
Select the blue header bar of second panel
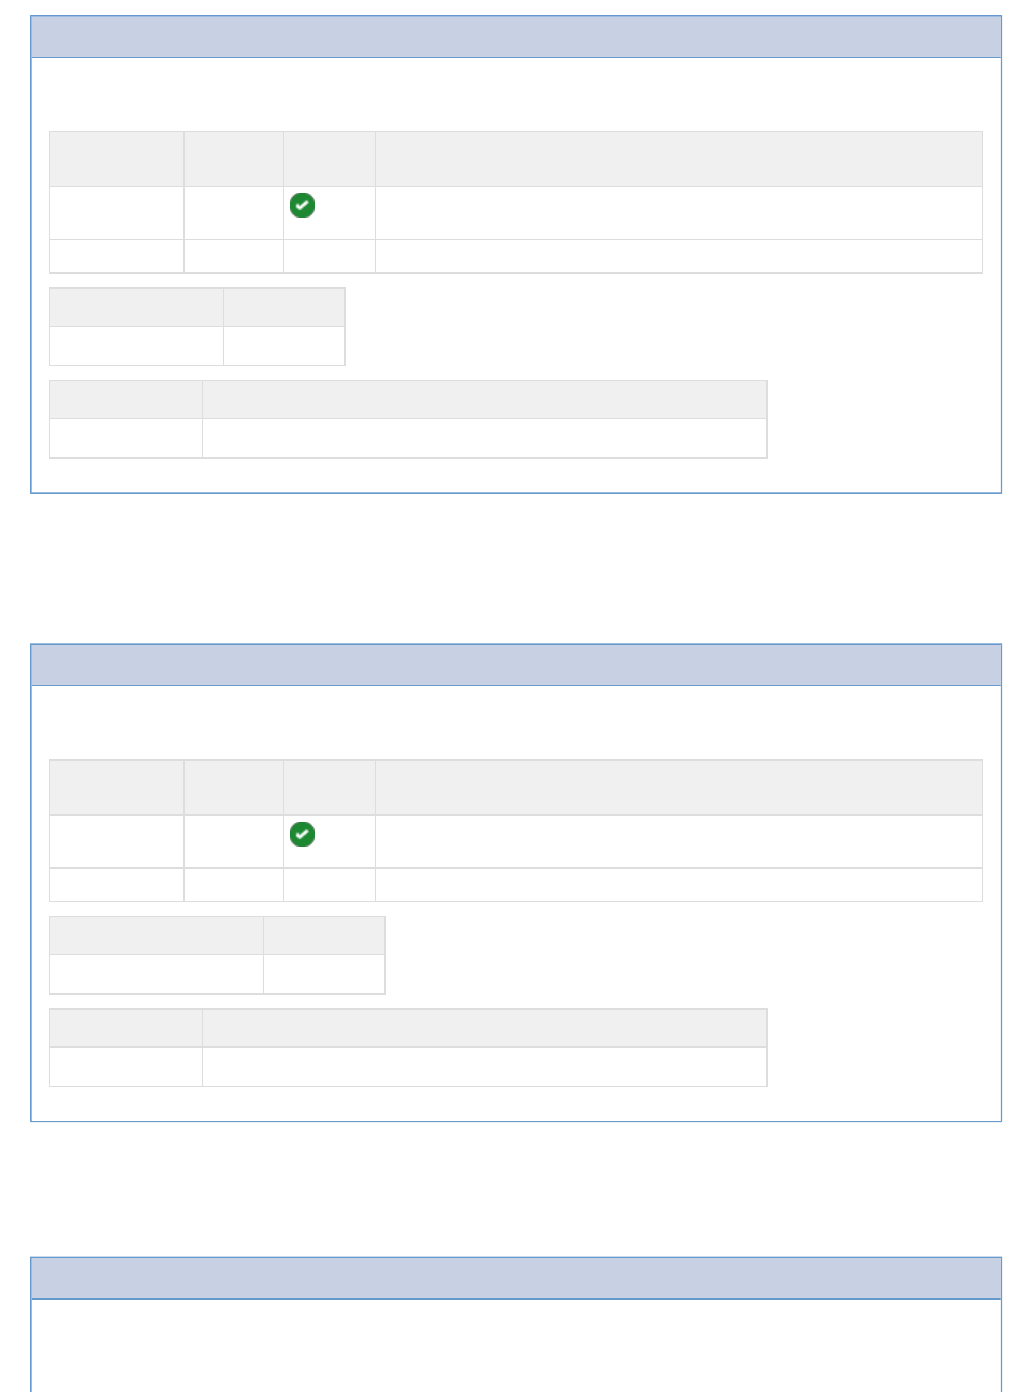516,665
